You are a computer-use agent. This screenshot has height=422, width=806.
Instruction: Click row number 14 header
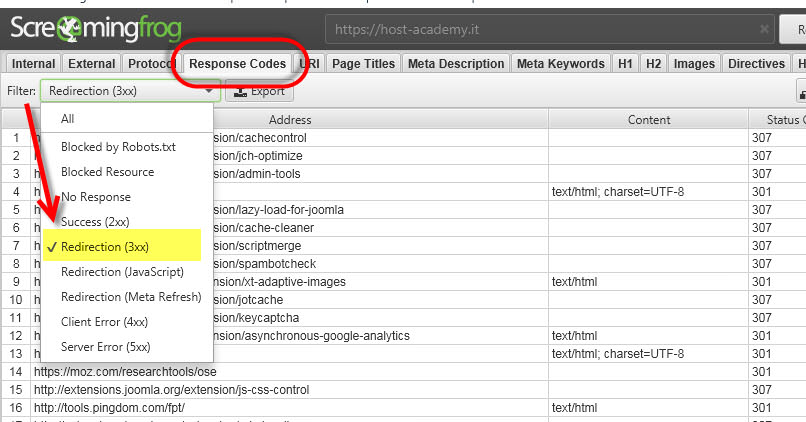tap(16, 372)
